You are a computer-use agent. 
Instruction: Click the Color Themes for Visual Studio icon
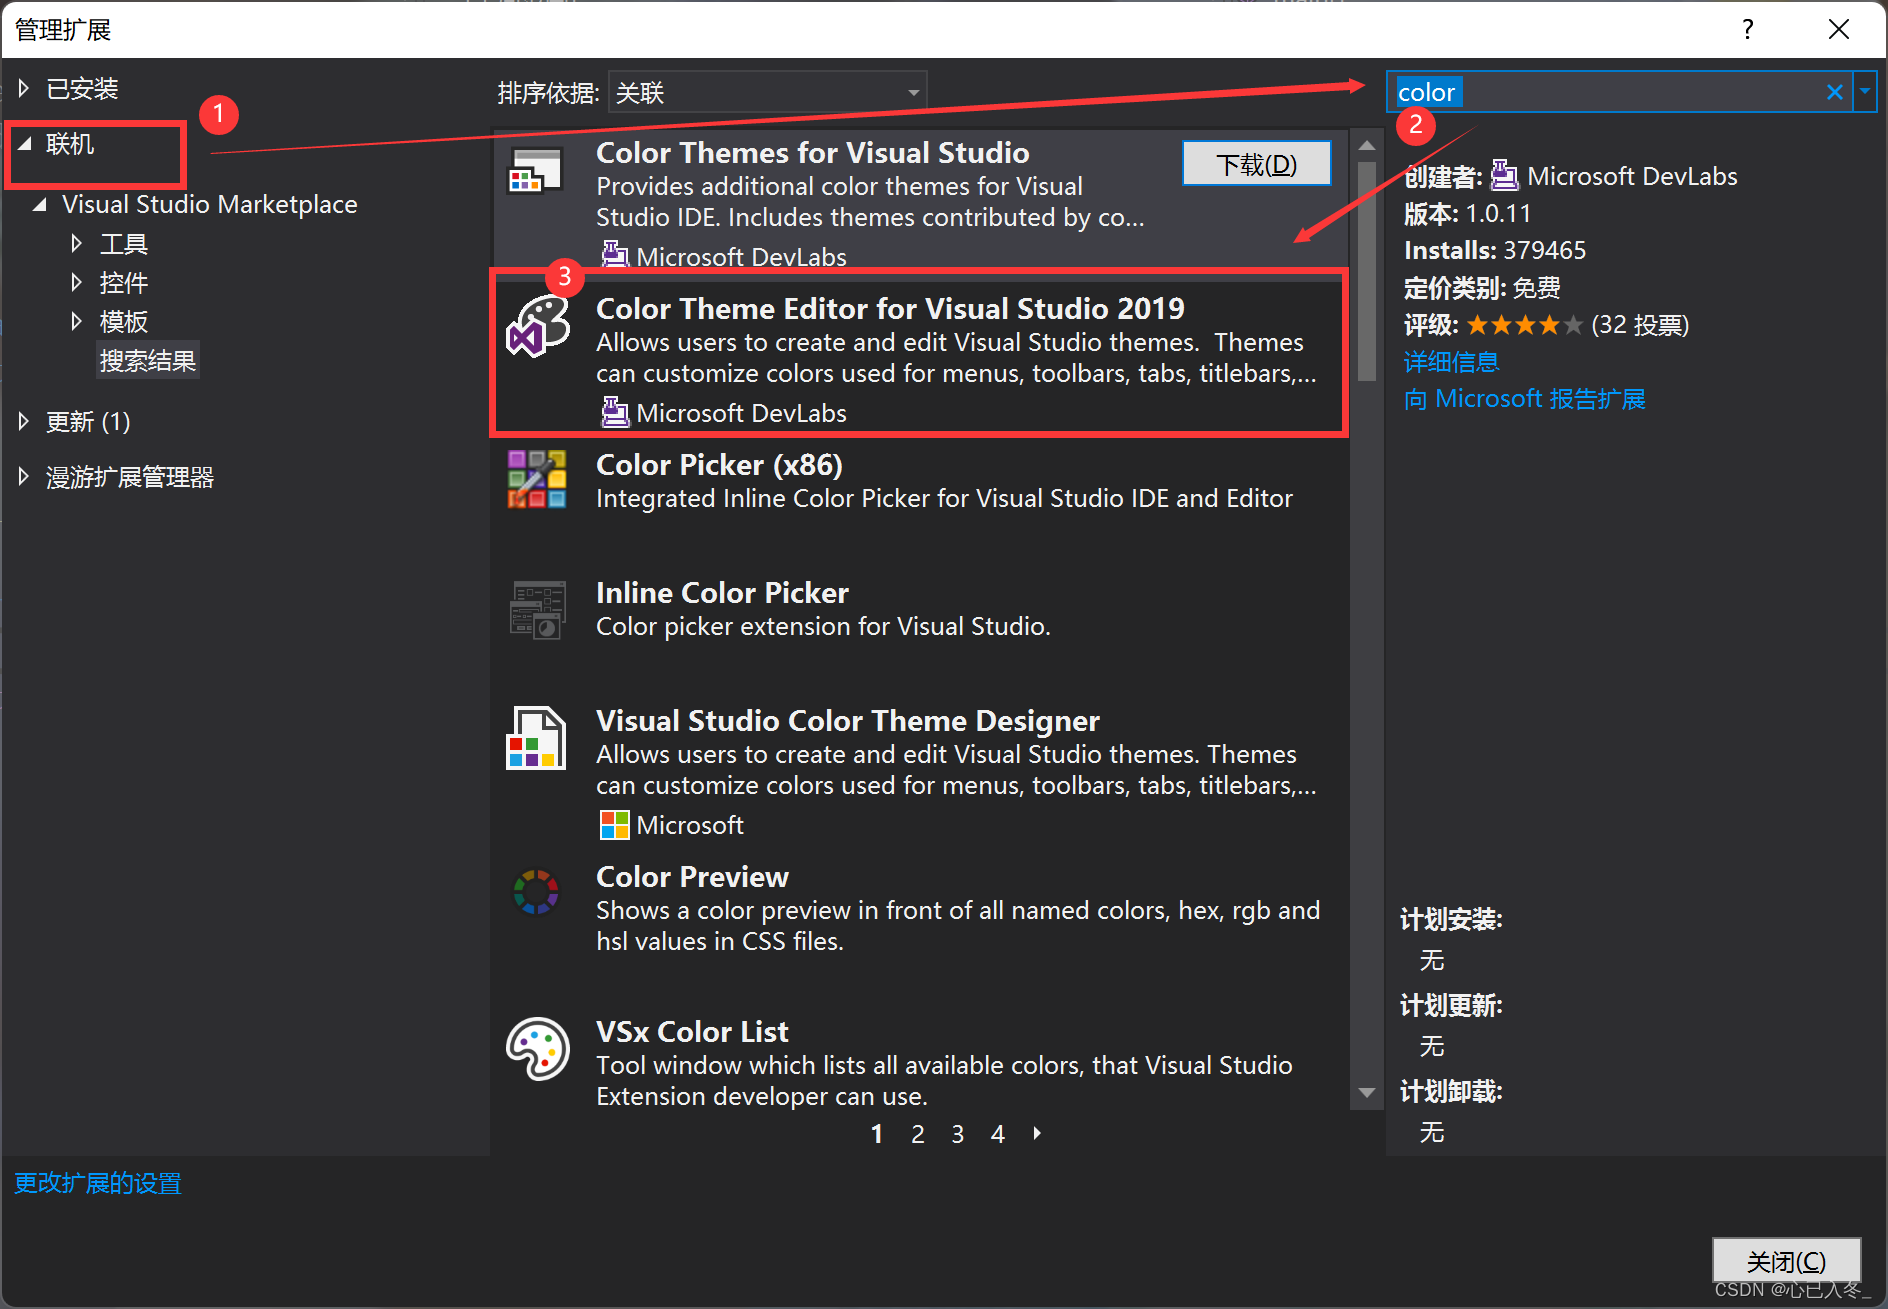[536, 171]
